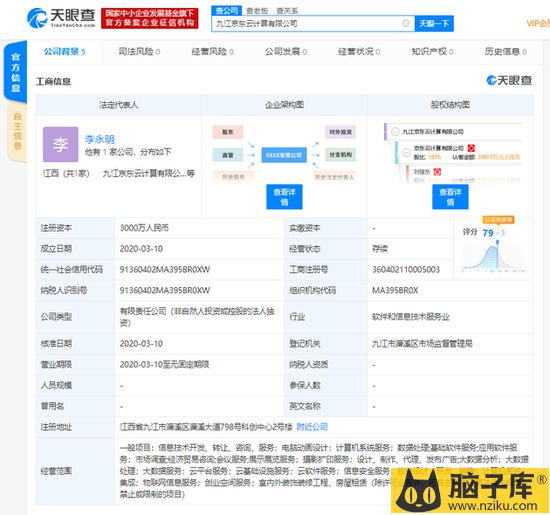
Task: Click the 天眼一下 search button
Action: (x=434, y=24)
